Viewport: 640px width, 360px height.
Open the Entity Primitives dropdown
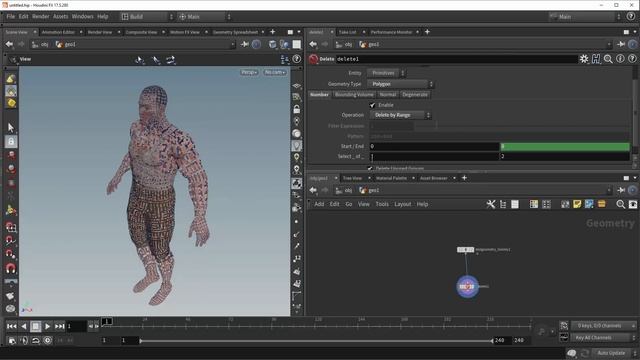click(386, 73)
